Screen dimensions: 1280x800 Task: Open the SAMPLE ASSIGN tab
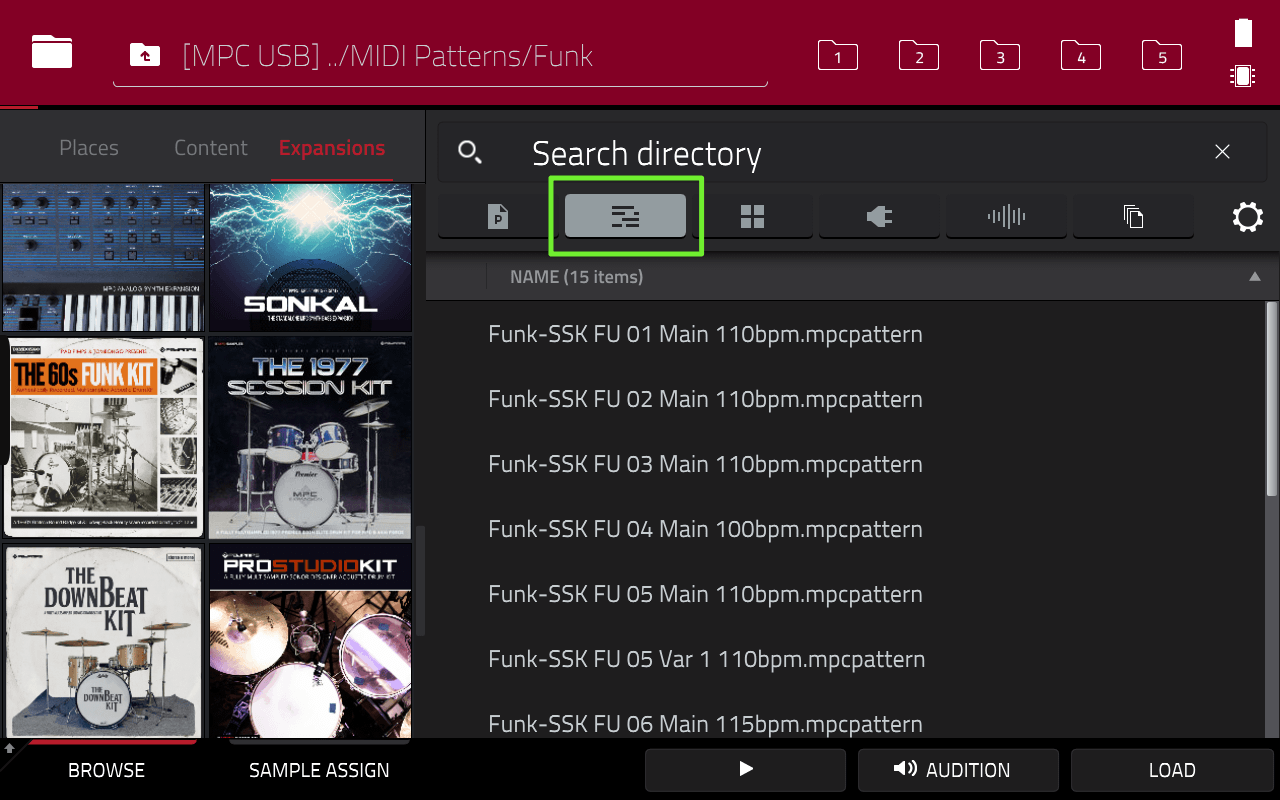point(319,770)
